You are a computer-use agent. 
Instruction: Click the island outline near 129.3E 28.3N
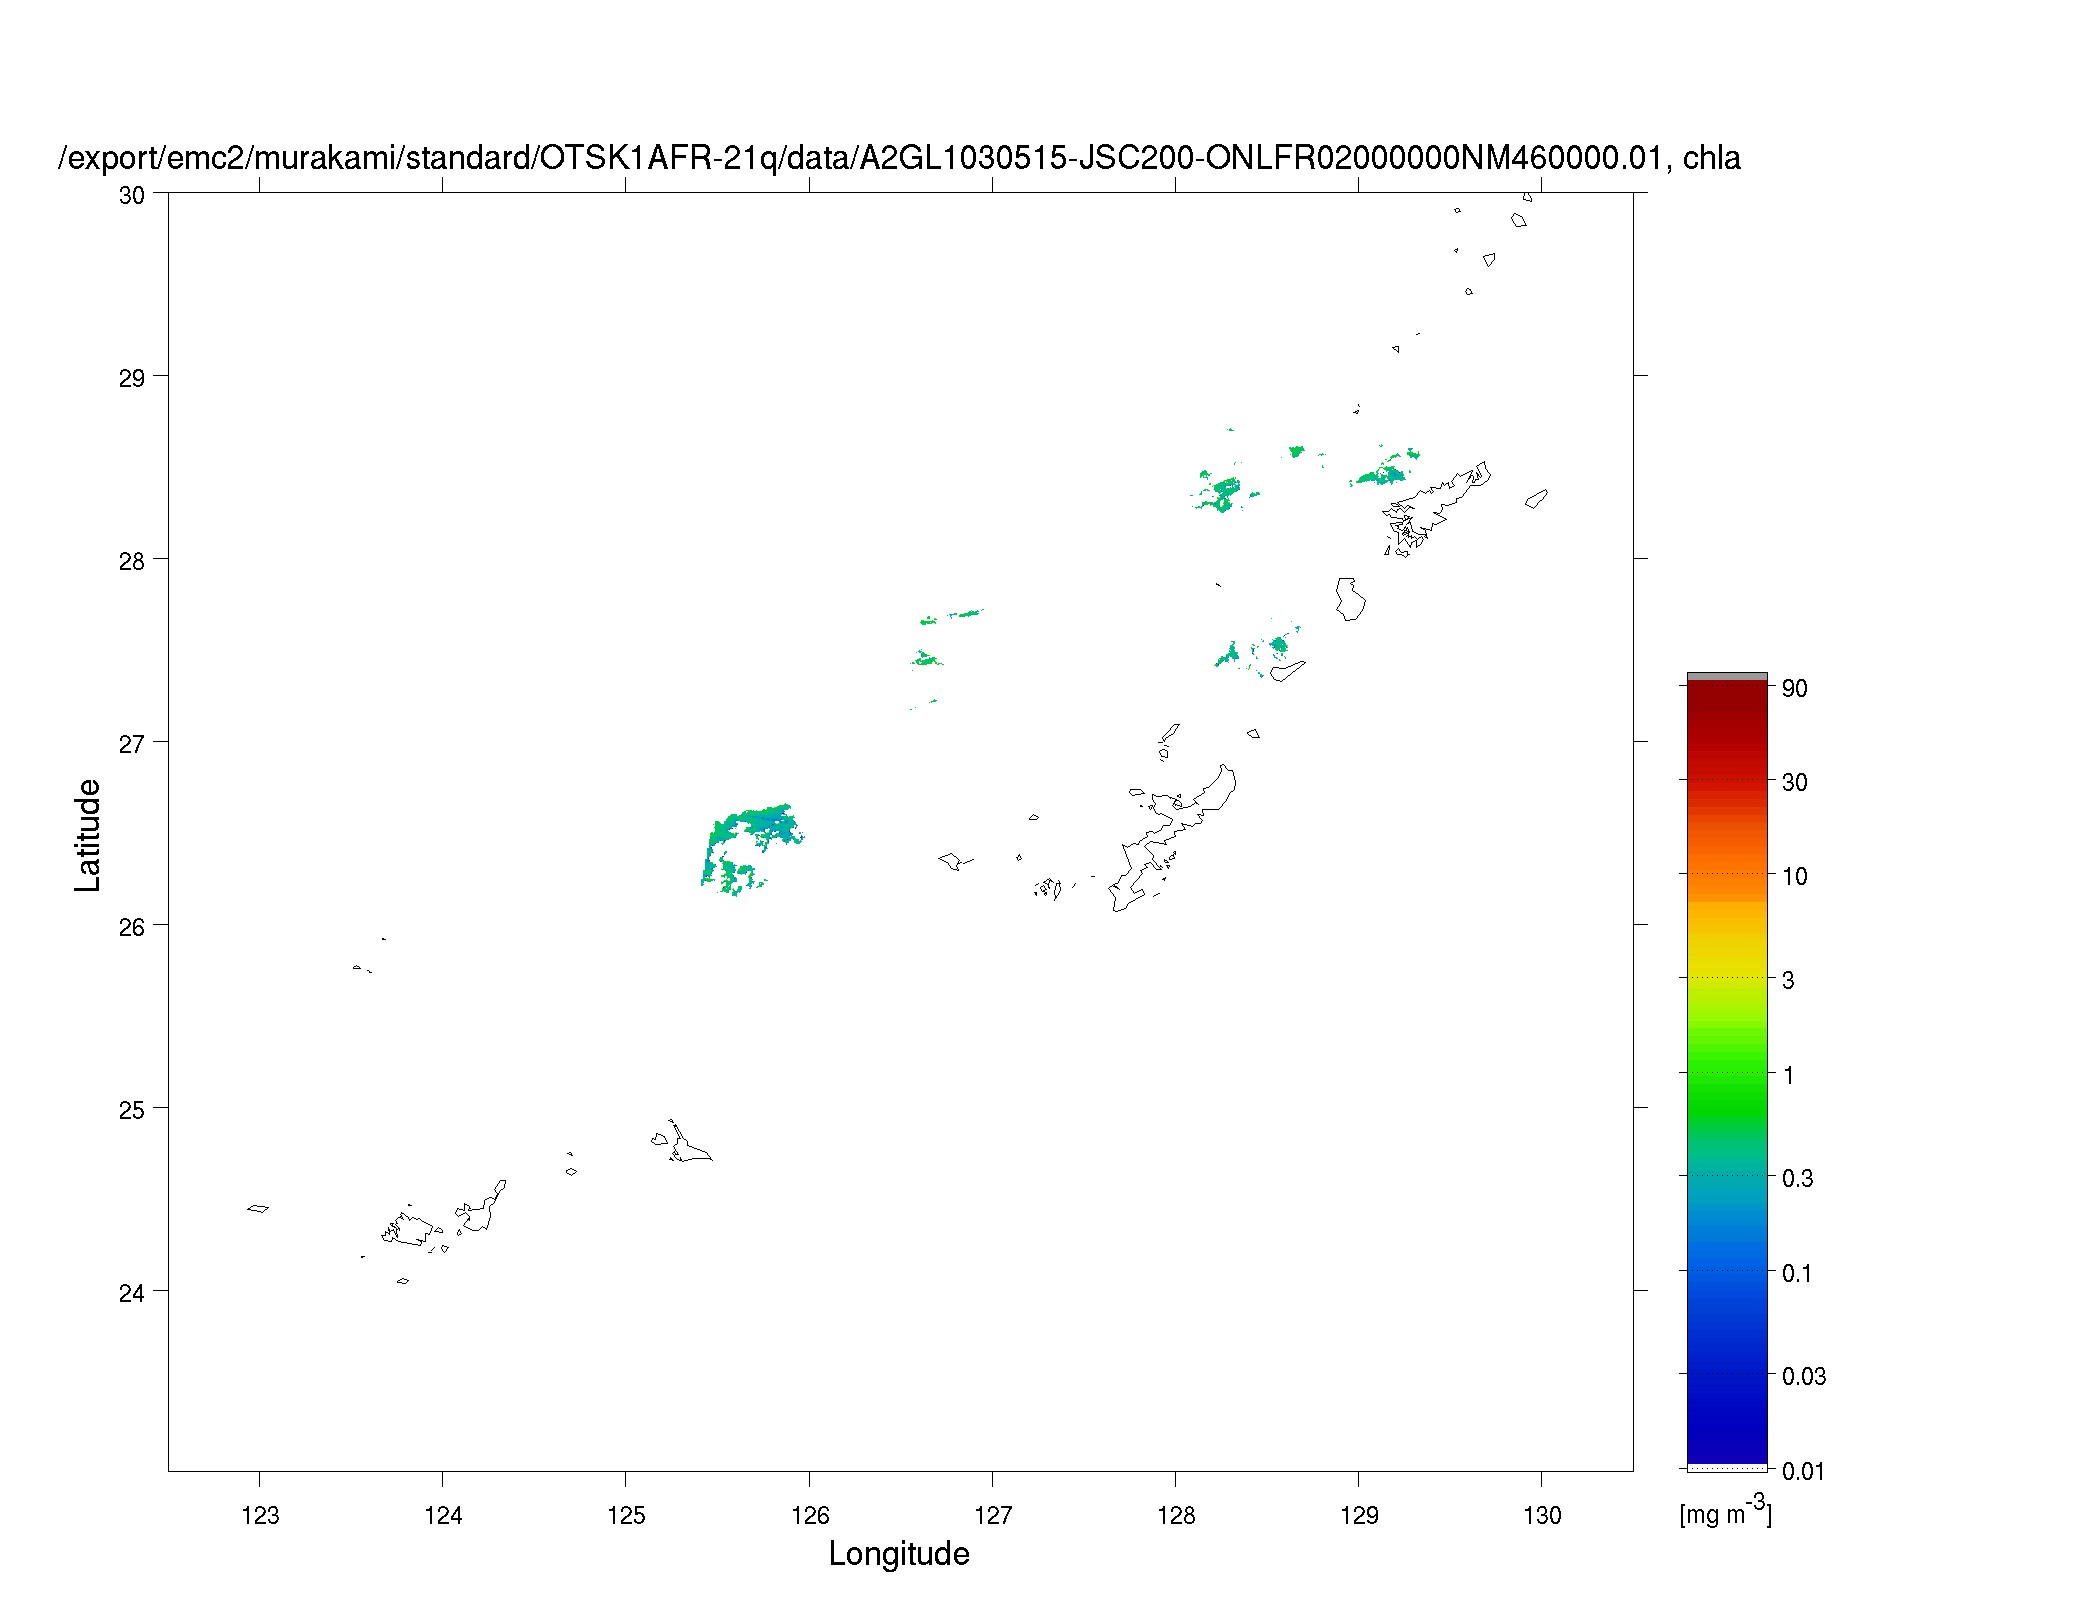coord(1437,508)
